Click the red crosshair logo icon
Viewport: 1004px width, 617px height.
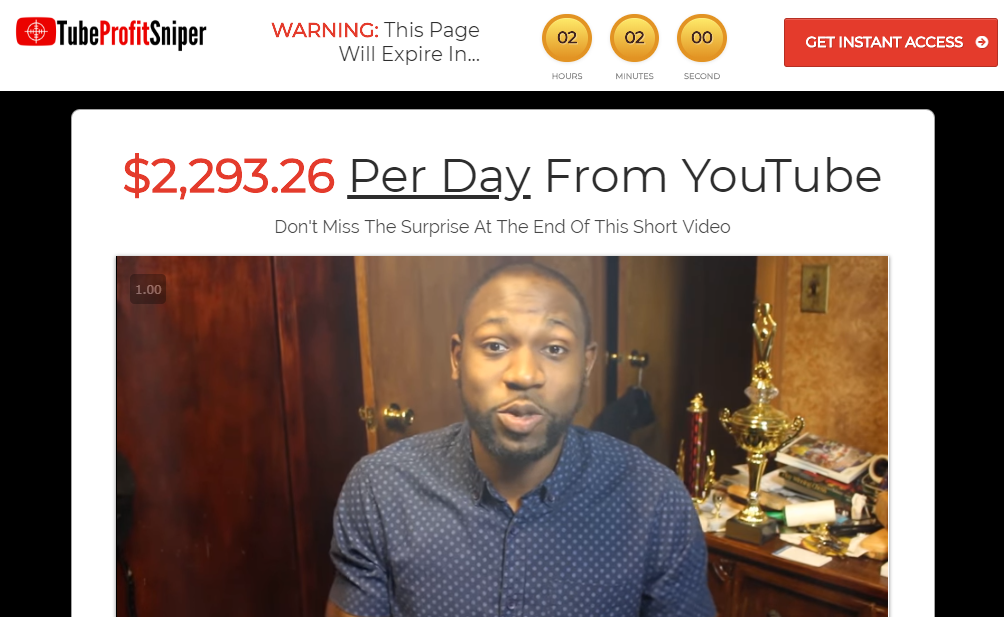[x=36, y=31]
